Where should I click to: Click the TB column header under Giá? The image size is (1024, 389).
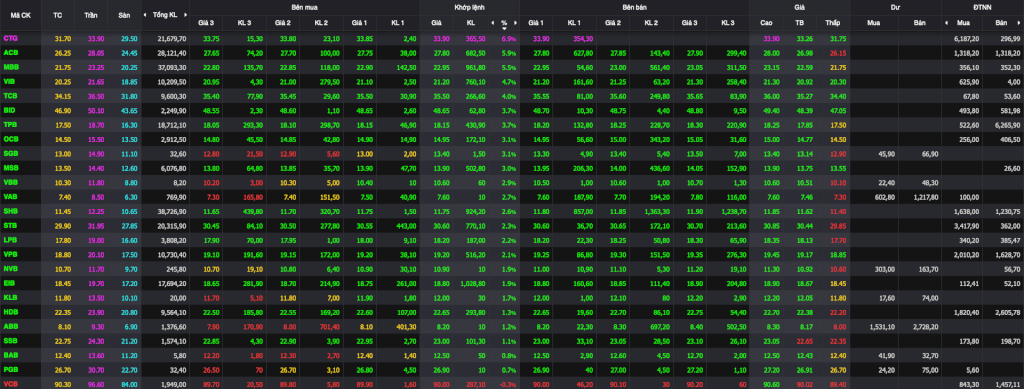pyautogui.click(x=799, y=22)
